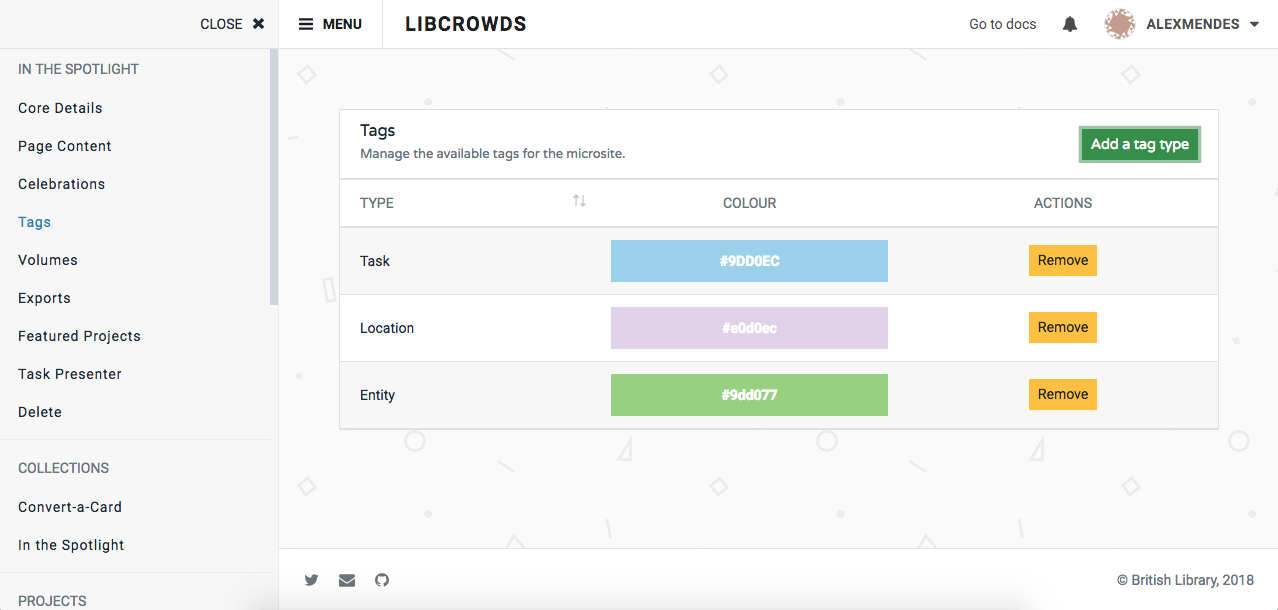Click the LIBCROWDS home link
The width and height of the screenshot is (1278, 610).
tap(466, 23)
